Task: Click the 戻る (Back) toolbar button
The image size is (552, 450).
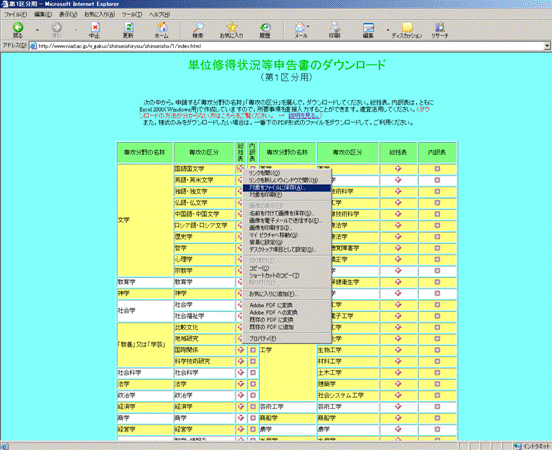Action: click(x=18, y=30)
